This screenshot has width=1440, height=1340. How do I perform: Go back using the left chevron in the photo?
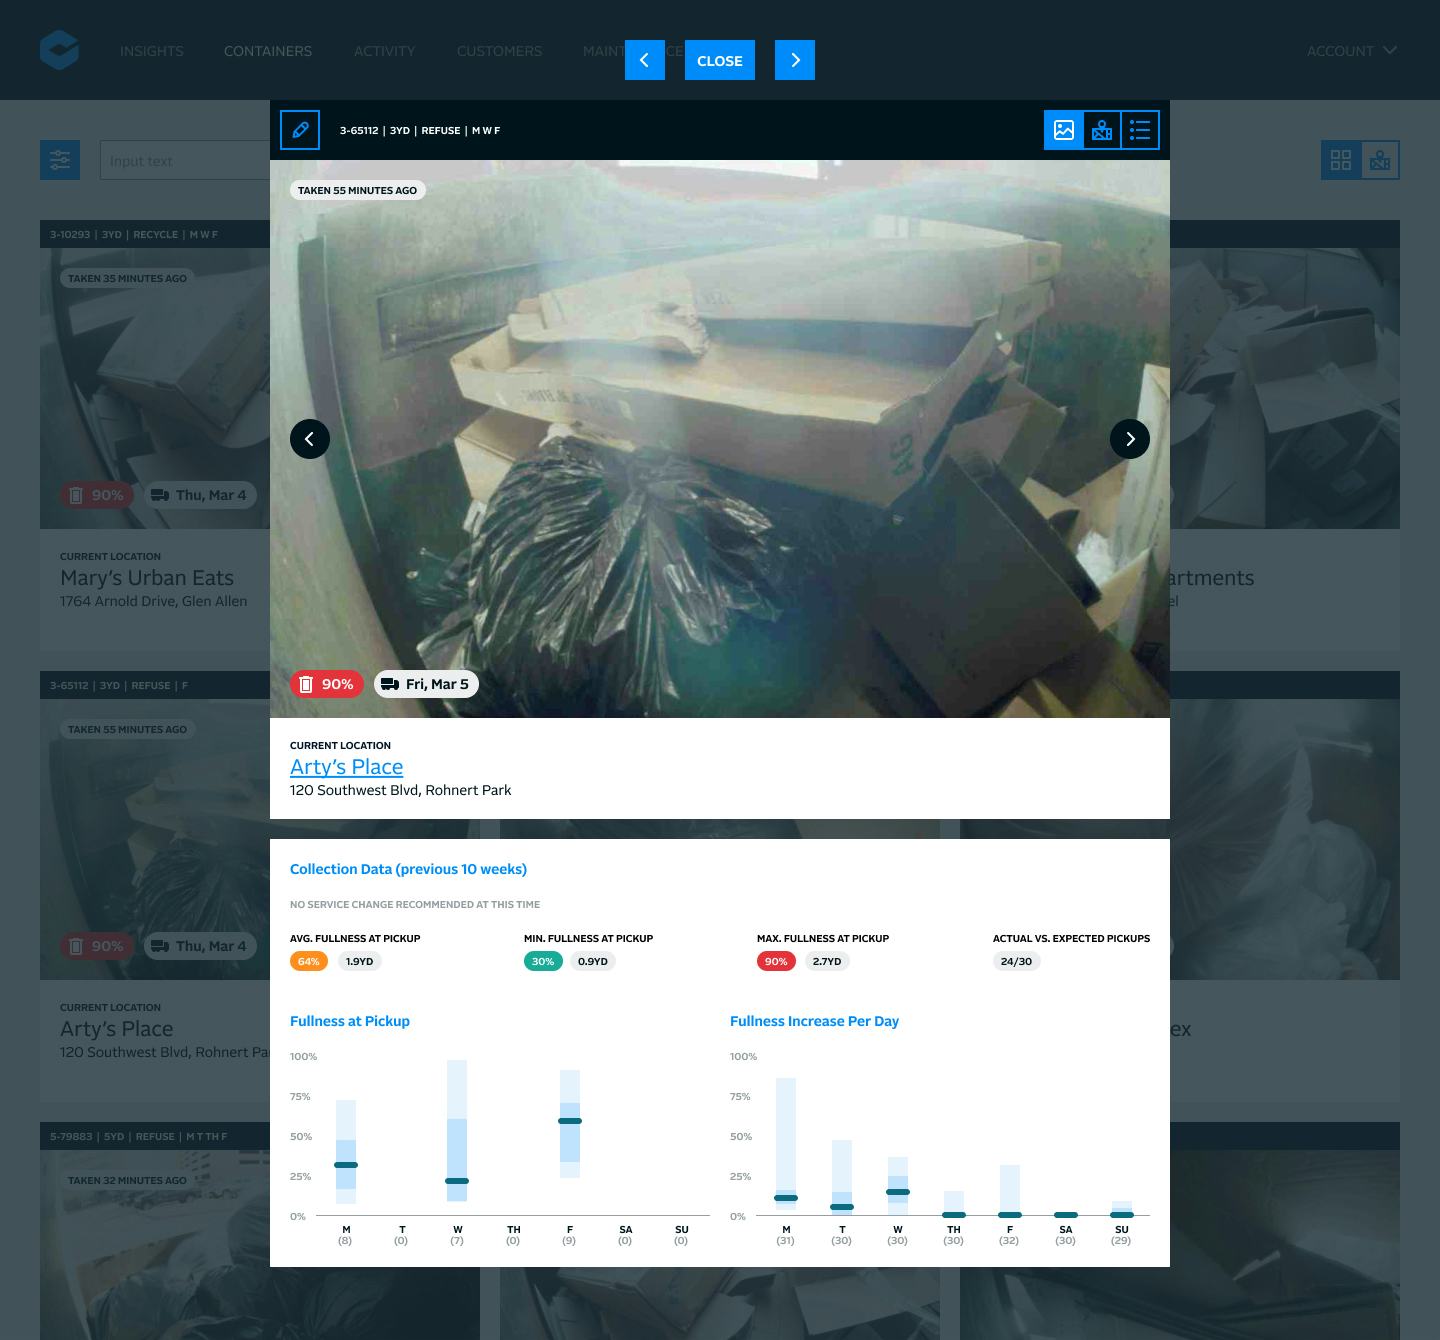coord(310,439)
